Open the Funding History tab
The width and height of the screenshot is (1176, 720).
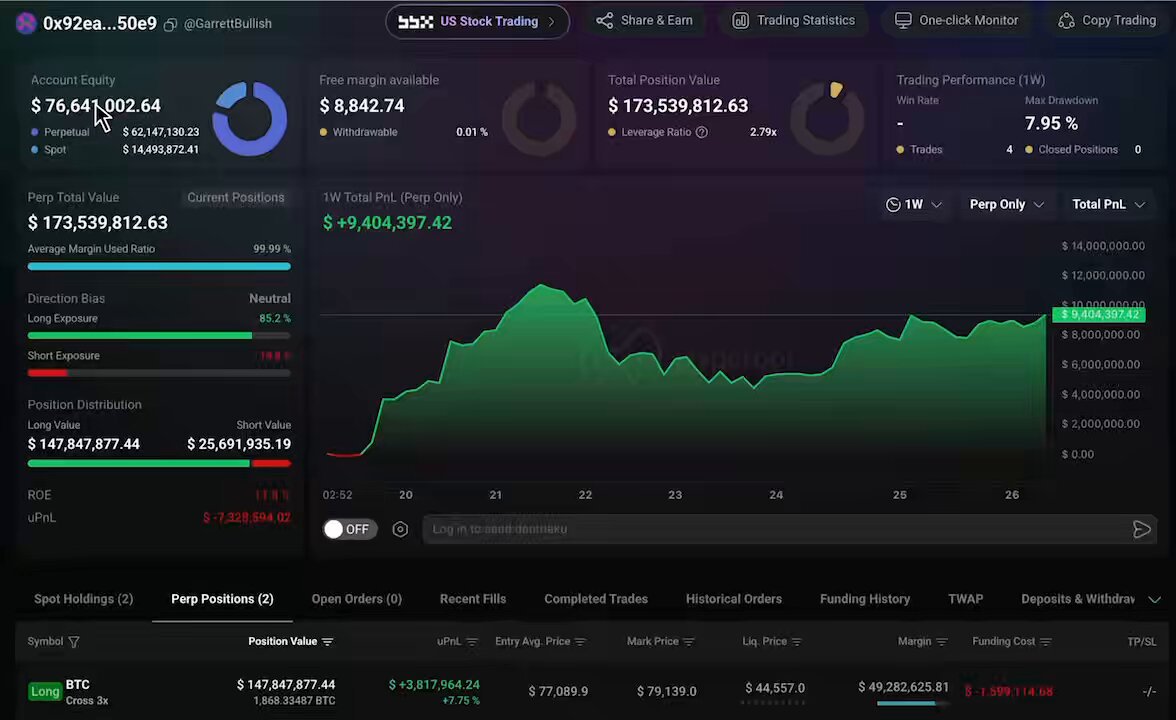tap(865, 599)
